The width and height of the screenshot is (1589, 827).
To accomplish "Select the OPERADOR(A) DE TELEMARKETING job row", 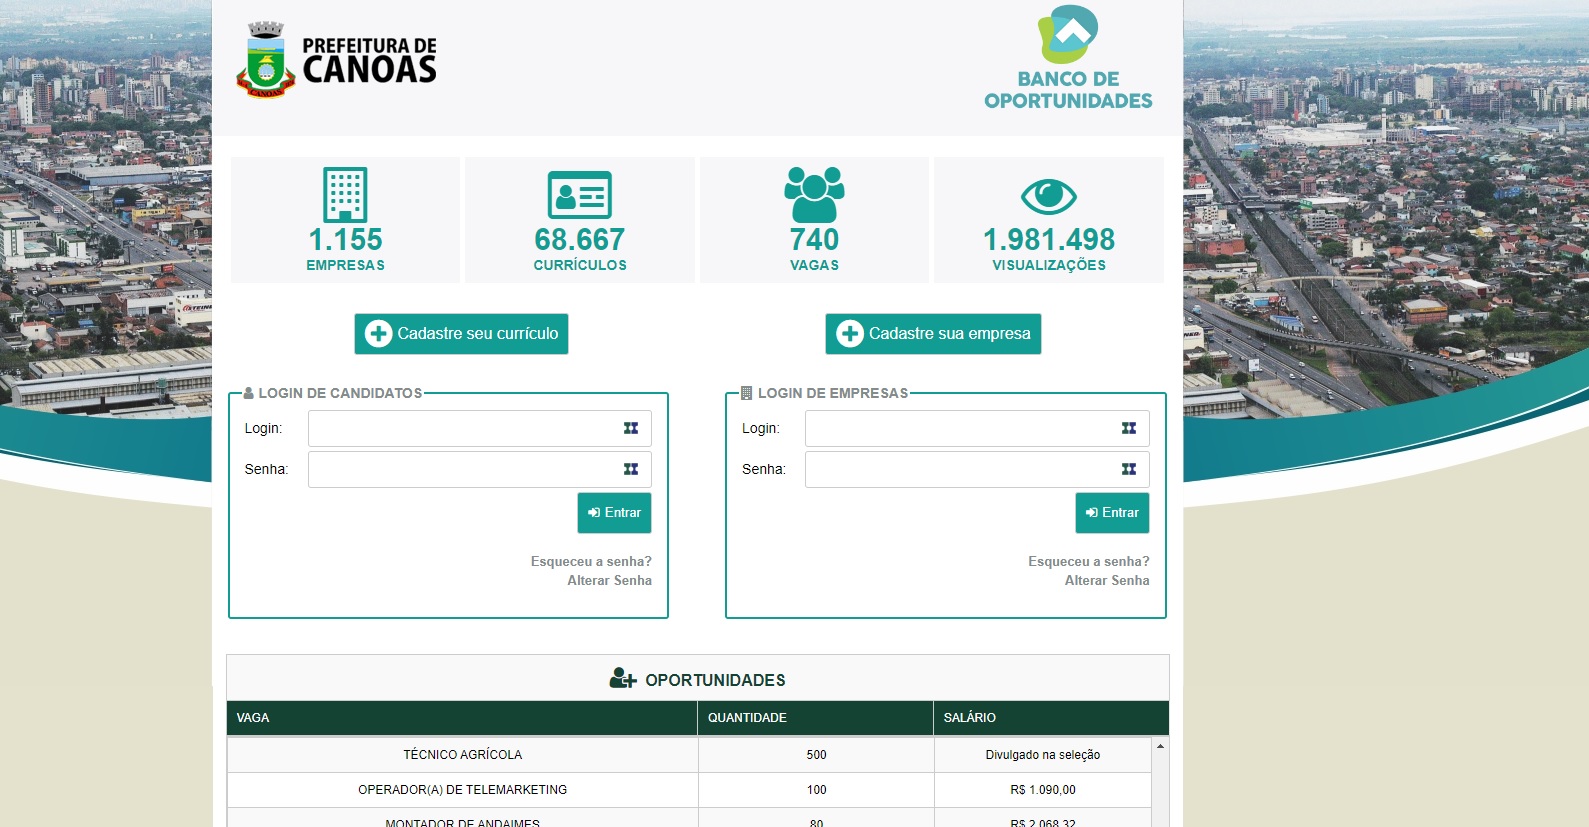I will pyautogui.click(x=690, y=790).
